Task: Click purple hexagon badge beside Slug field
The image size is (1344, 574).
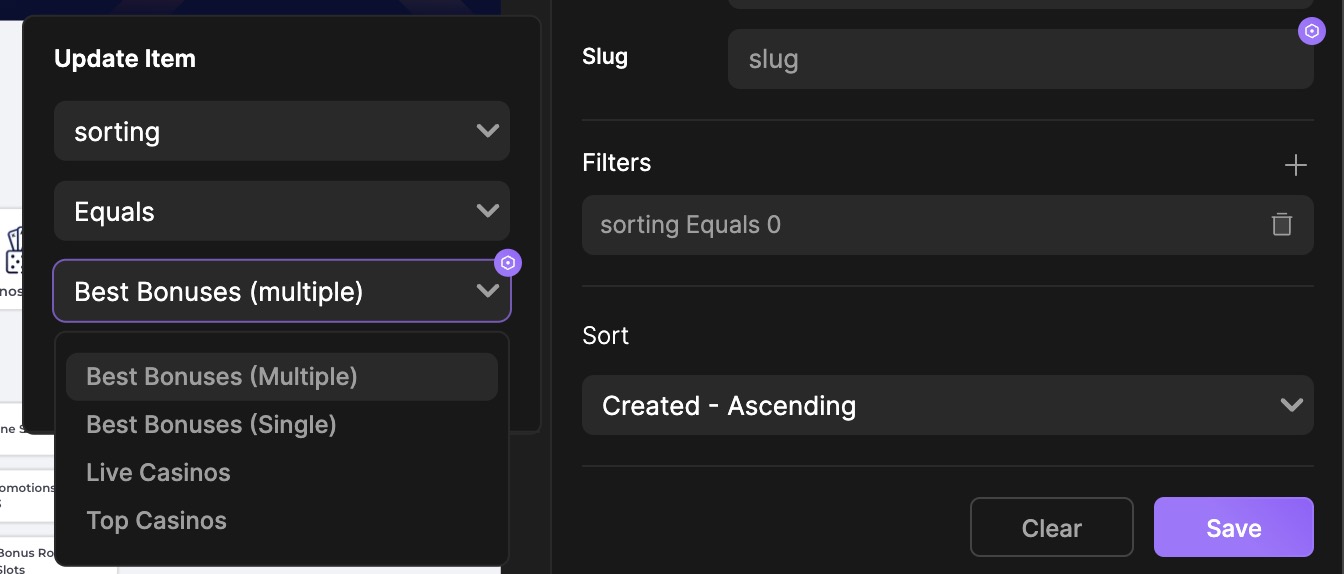Action: tap(1312, 31)
